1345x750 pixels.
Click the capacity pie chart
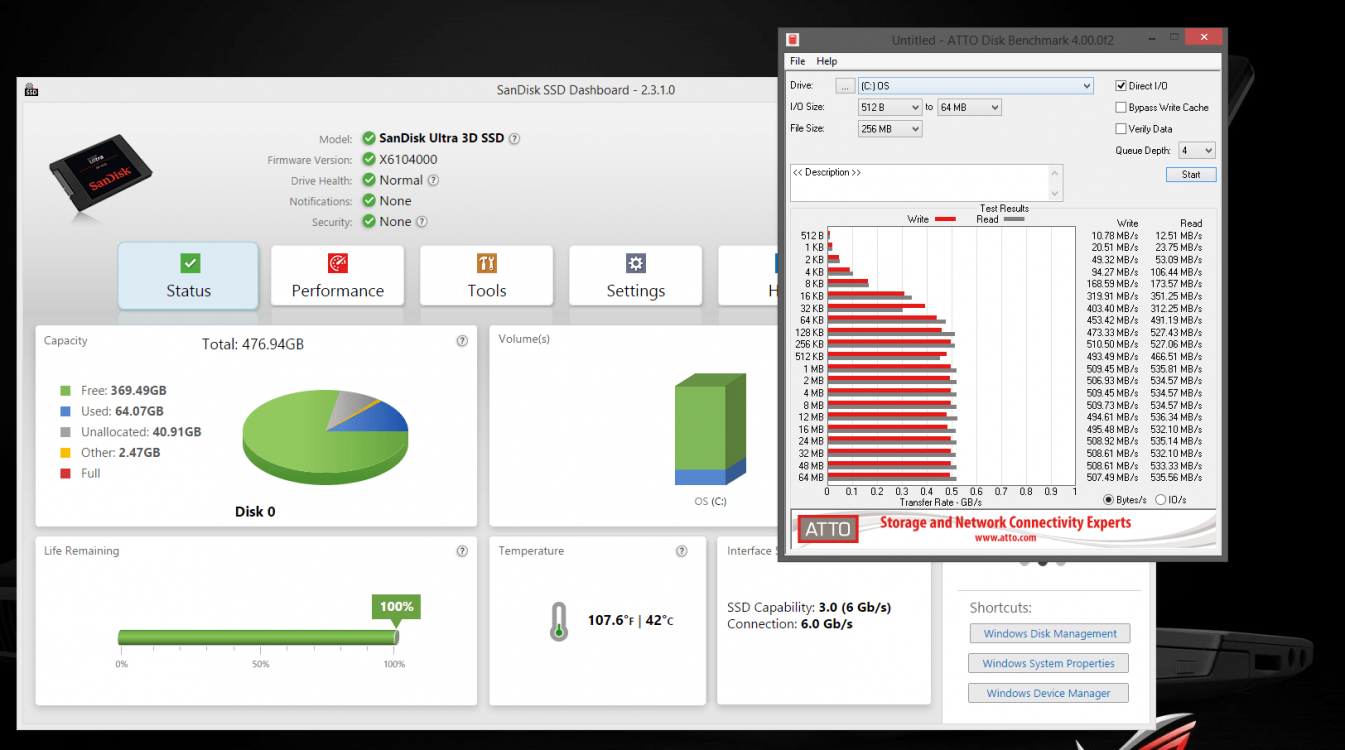pos(325,436)
